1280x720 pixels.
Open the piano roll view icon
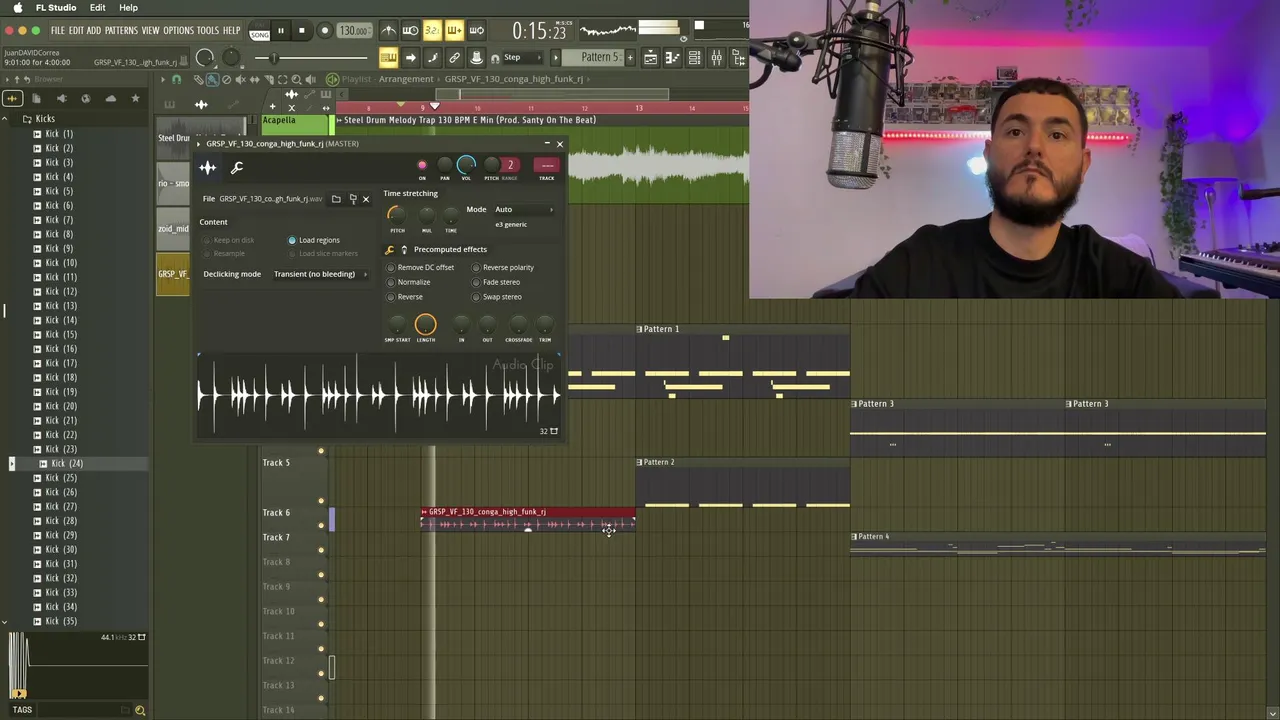[672, 58]
